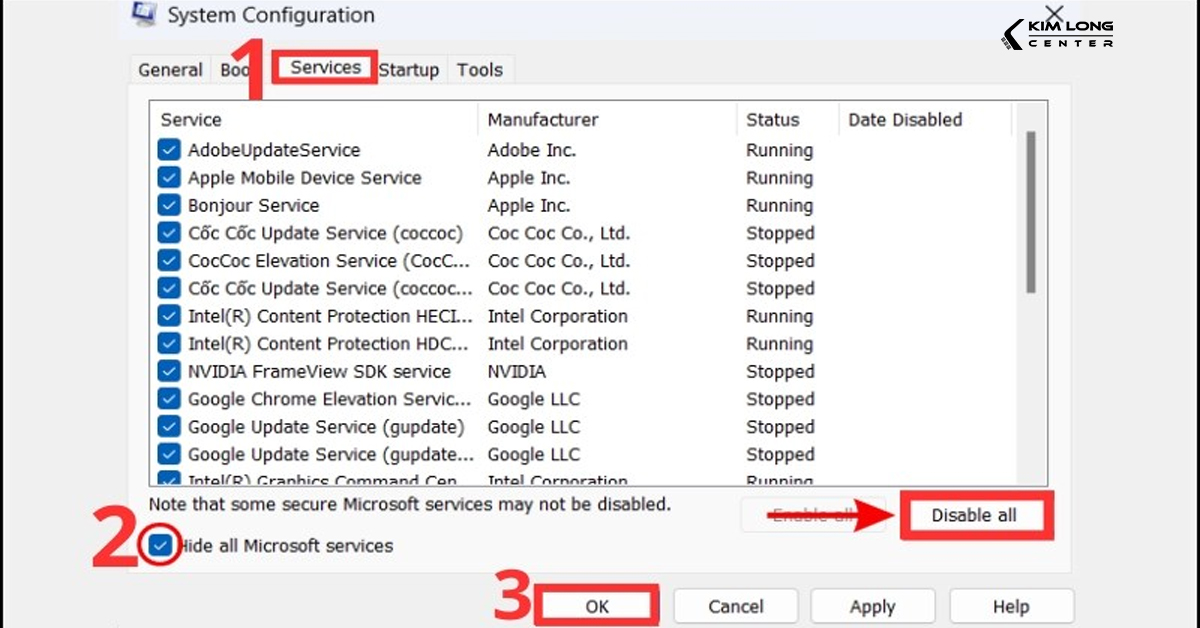The width and height of the screenshot is (1200, 628).
Task: Click the Kim Long Center logo
Action: click(x=1057, y=32)
